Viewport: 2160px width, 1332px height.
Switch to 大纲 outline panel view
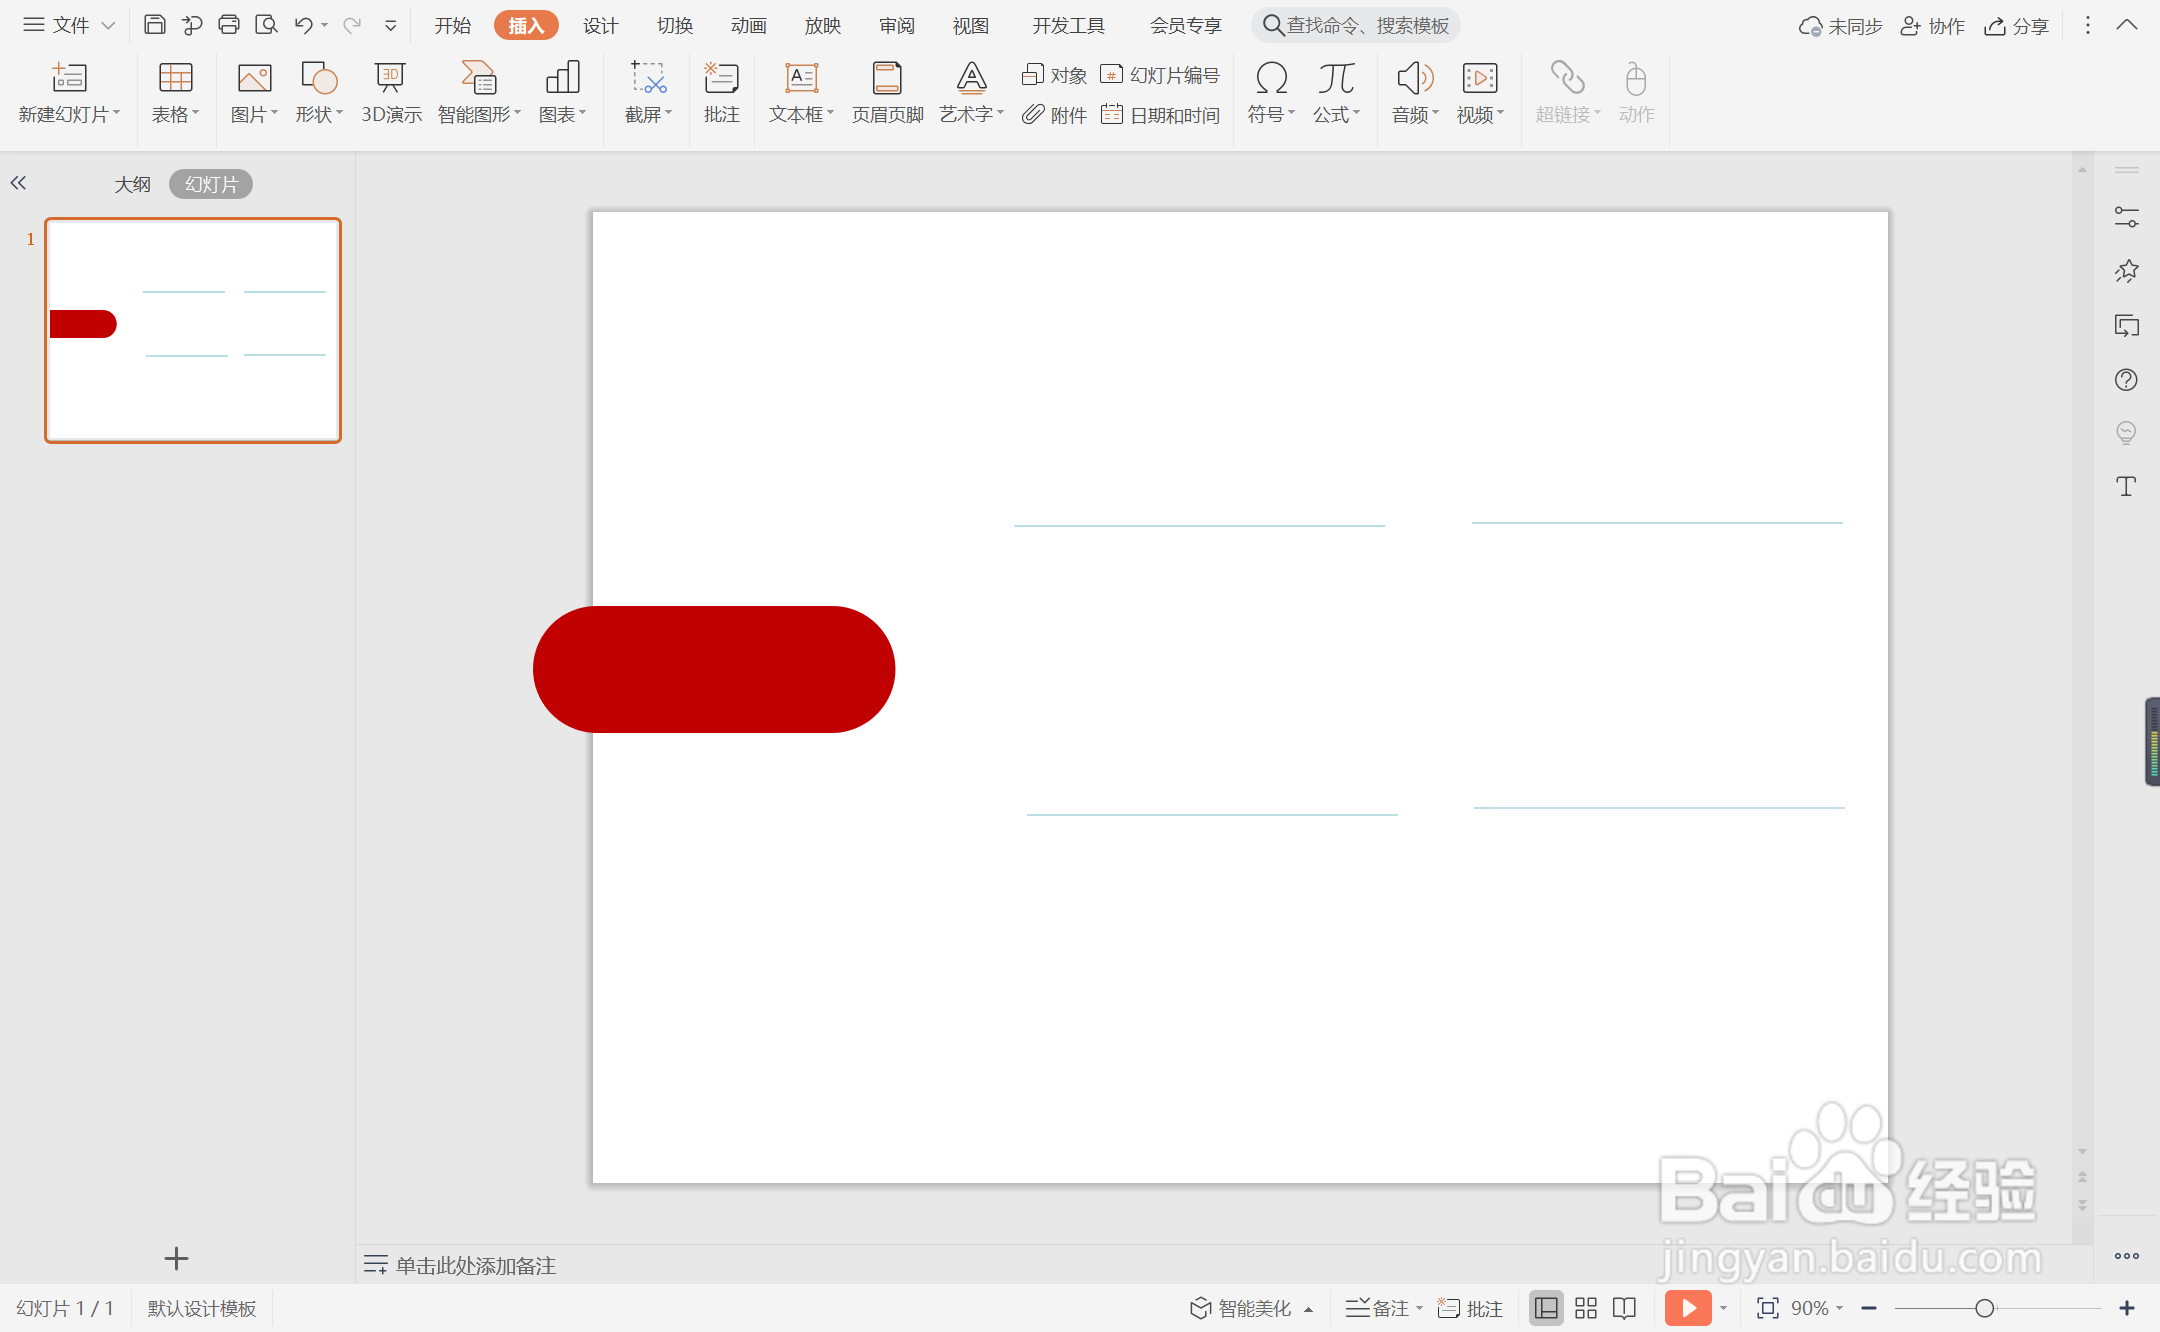(132, 184)
